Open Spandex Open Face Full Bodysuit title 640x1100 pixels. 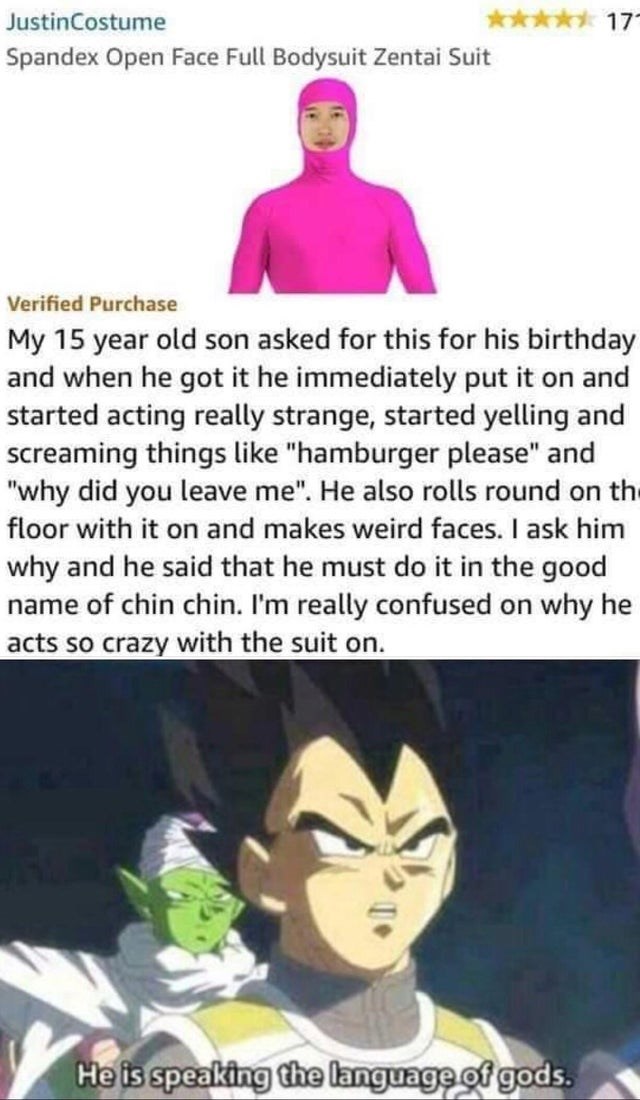[x=248, y=58]
